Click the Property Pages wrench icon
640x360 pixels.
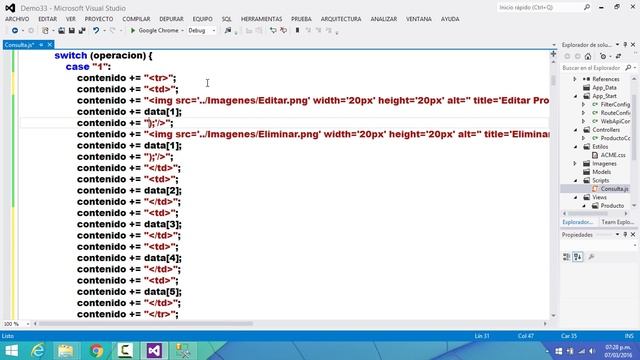coord(591,257)
